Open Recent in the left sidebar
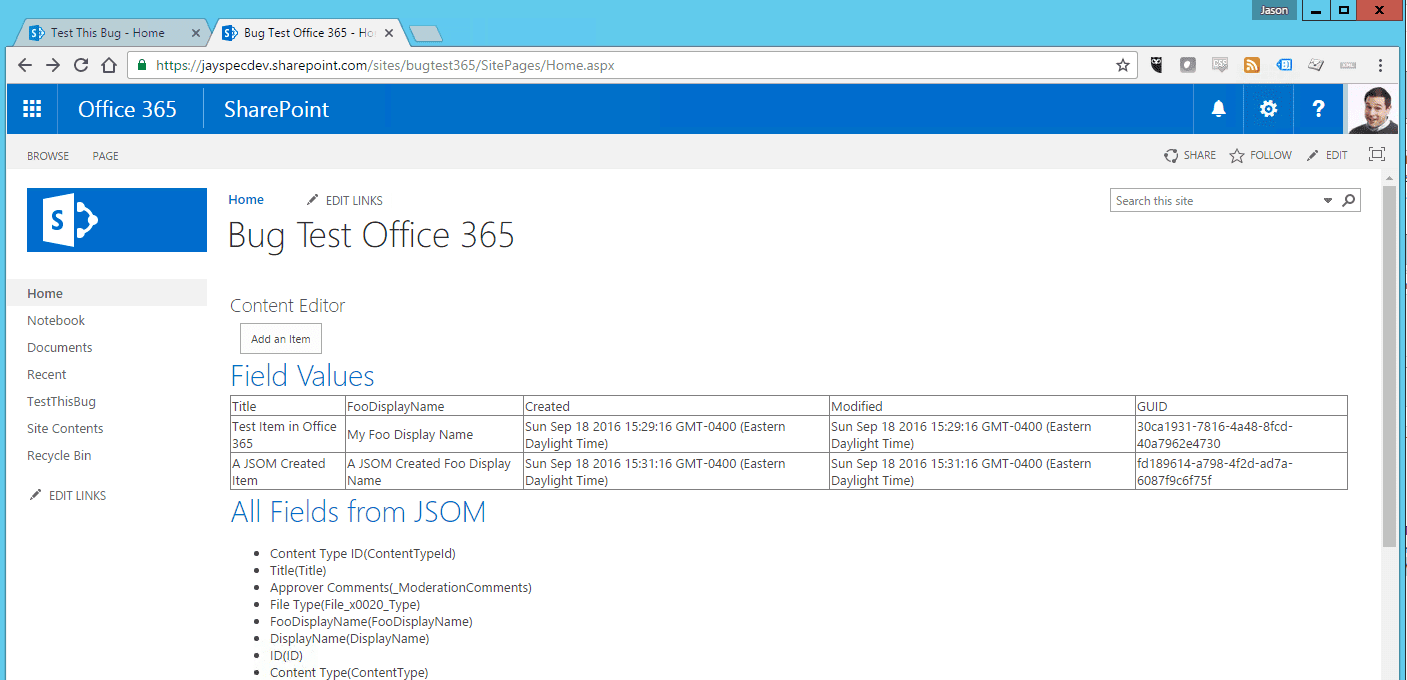This screenshot has width=1407, height=680. pos(47,374)
